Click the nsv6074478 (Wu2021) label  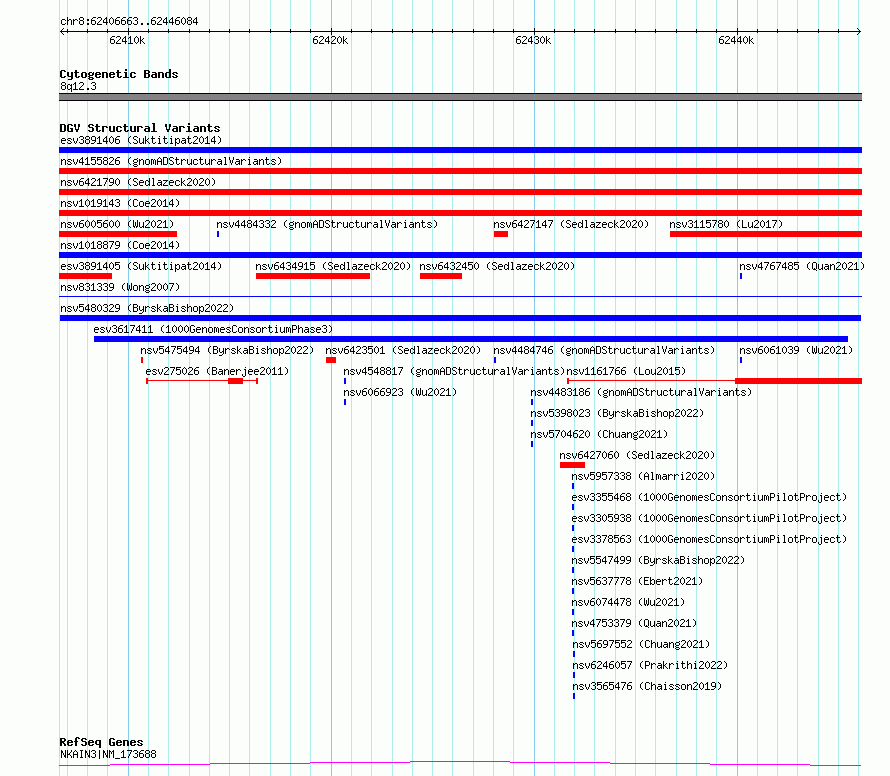coord(628,602)
